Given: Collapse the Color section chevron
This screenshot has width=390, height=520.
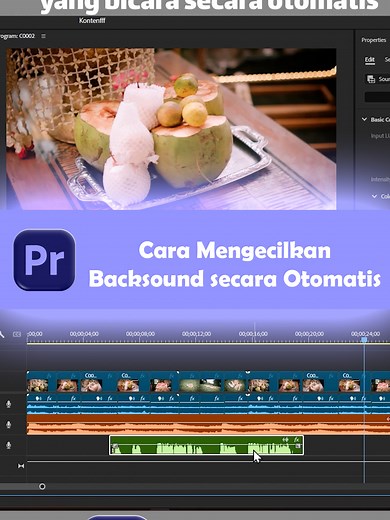Looking at the screenshot, I should (374, 196).
